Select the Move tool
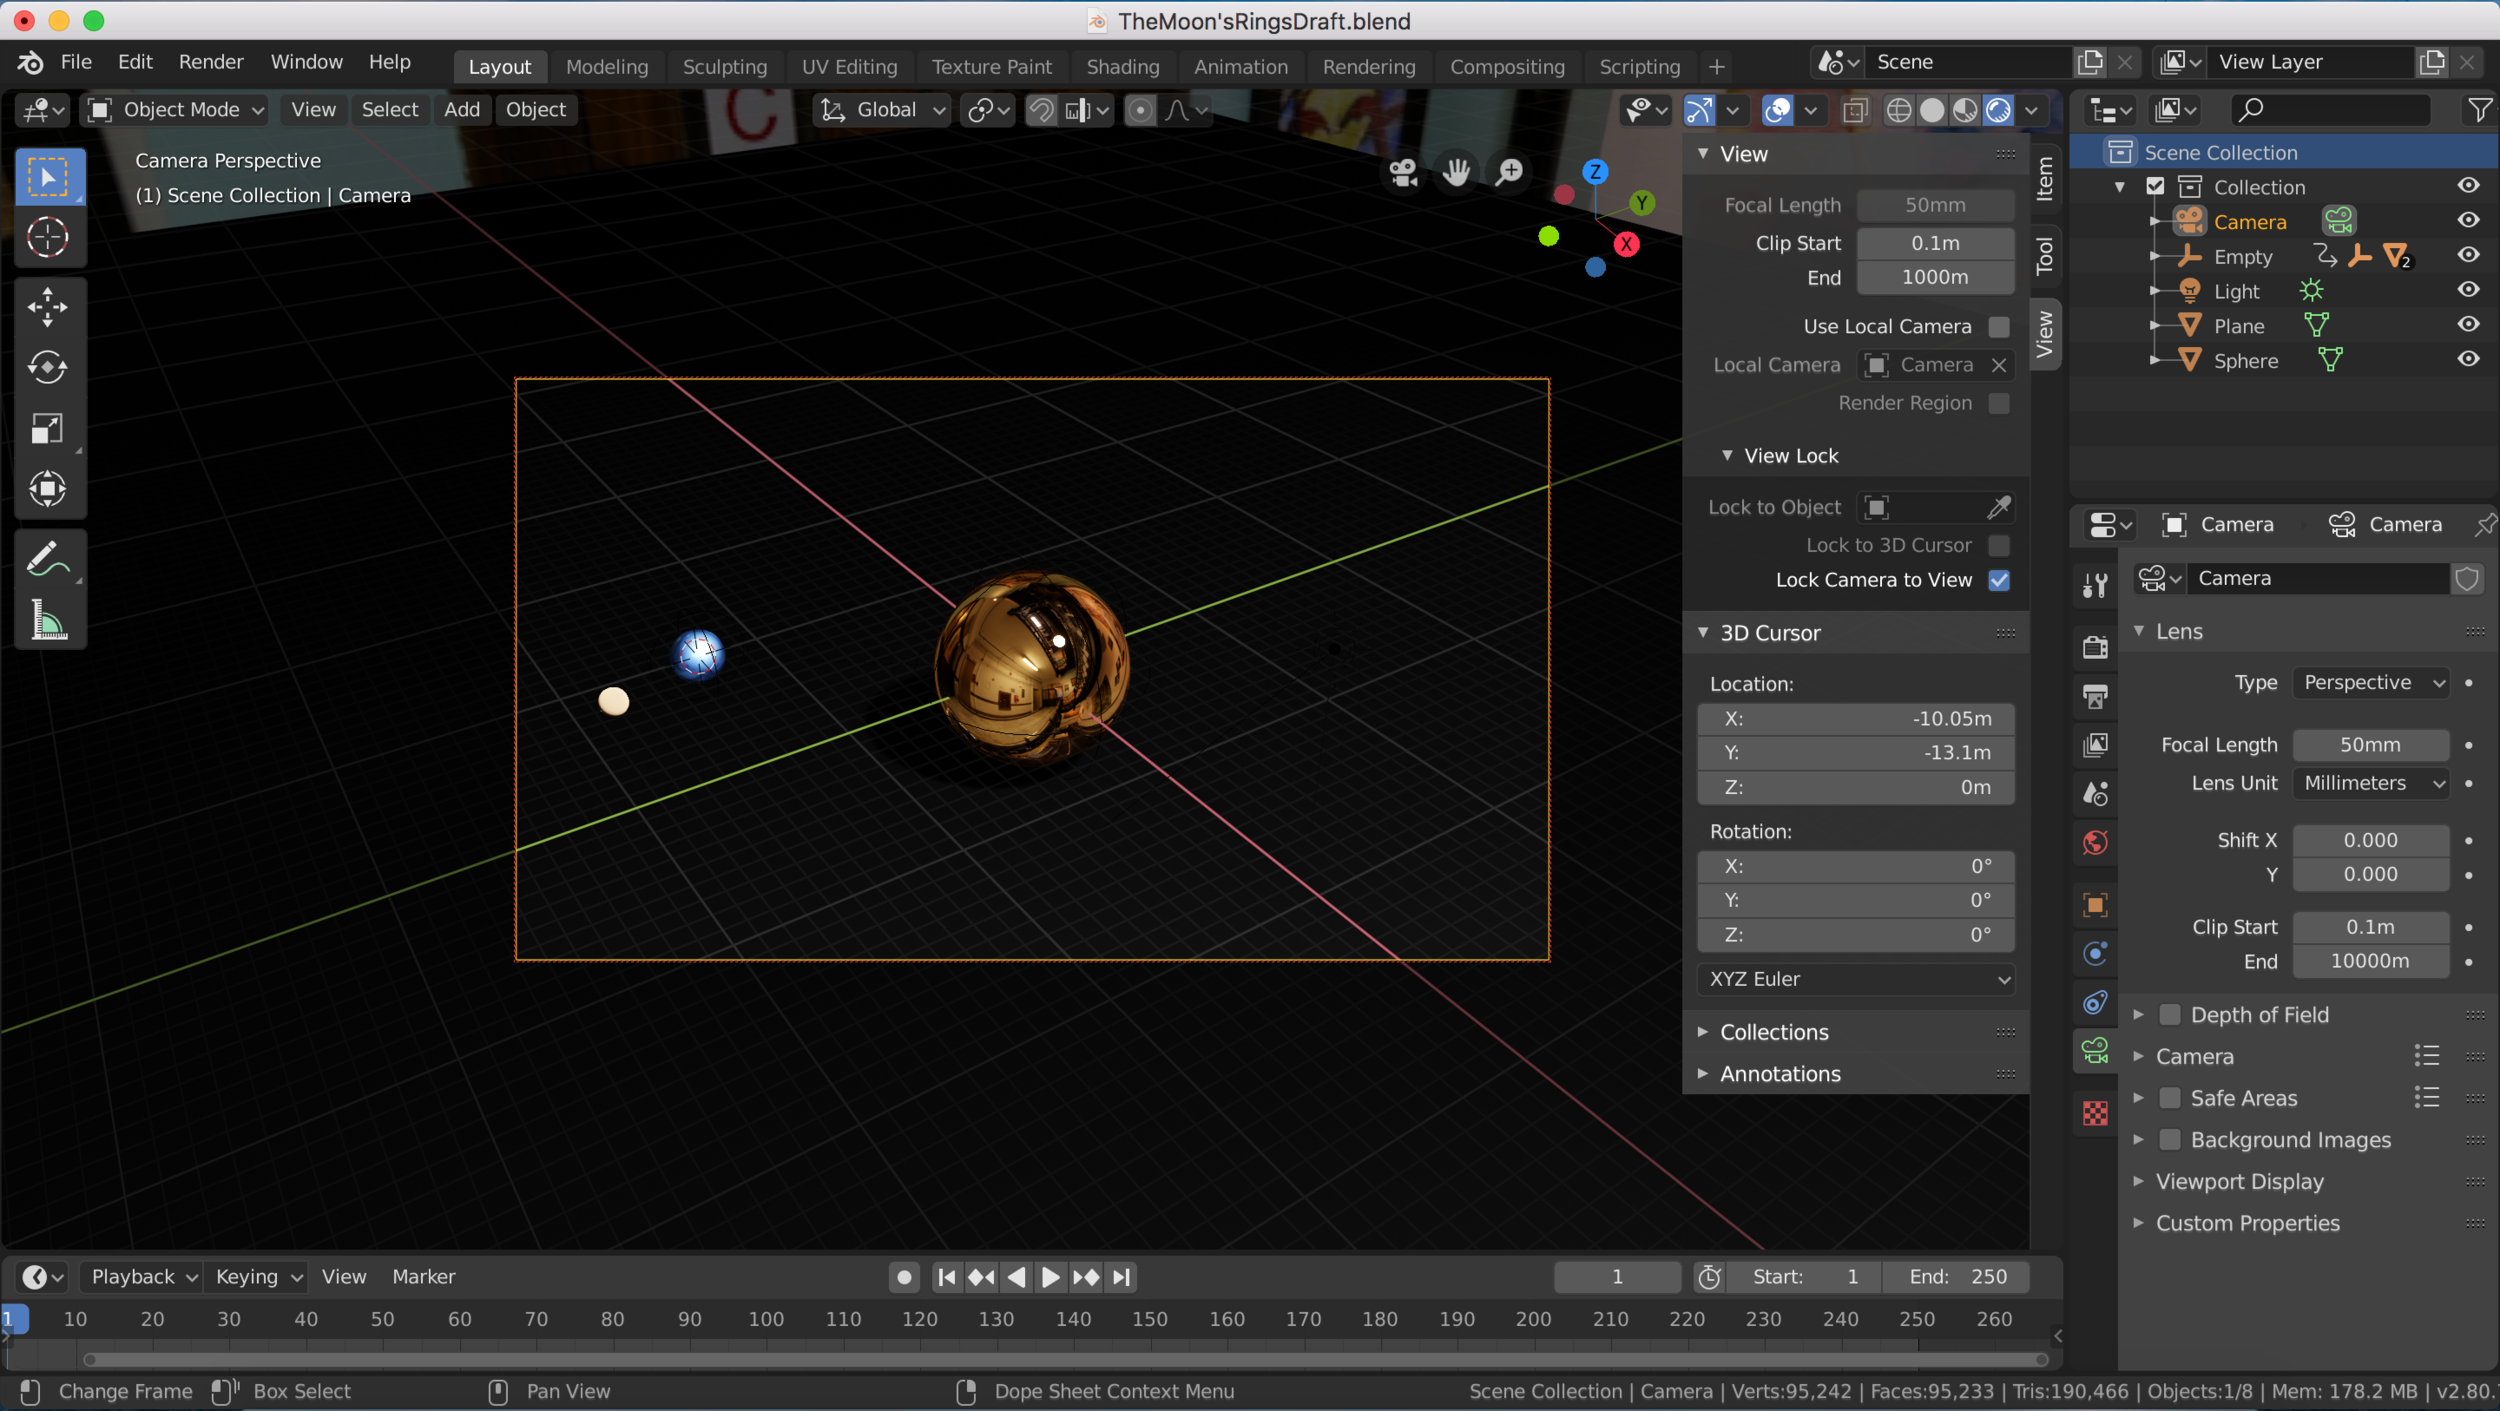The width and height of the screenshot is (2500, 1411). tap(48, 307)
